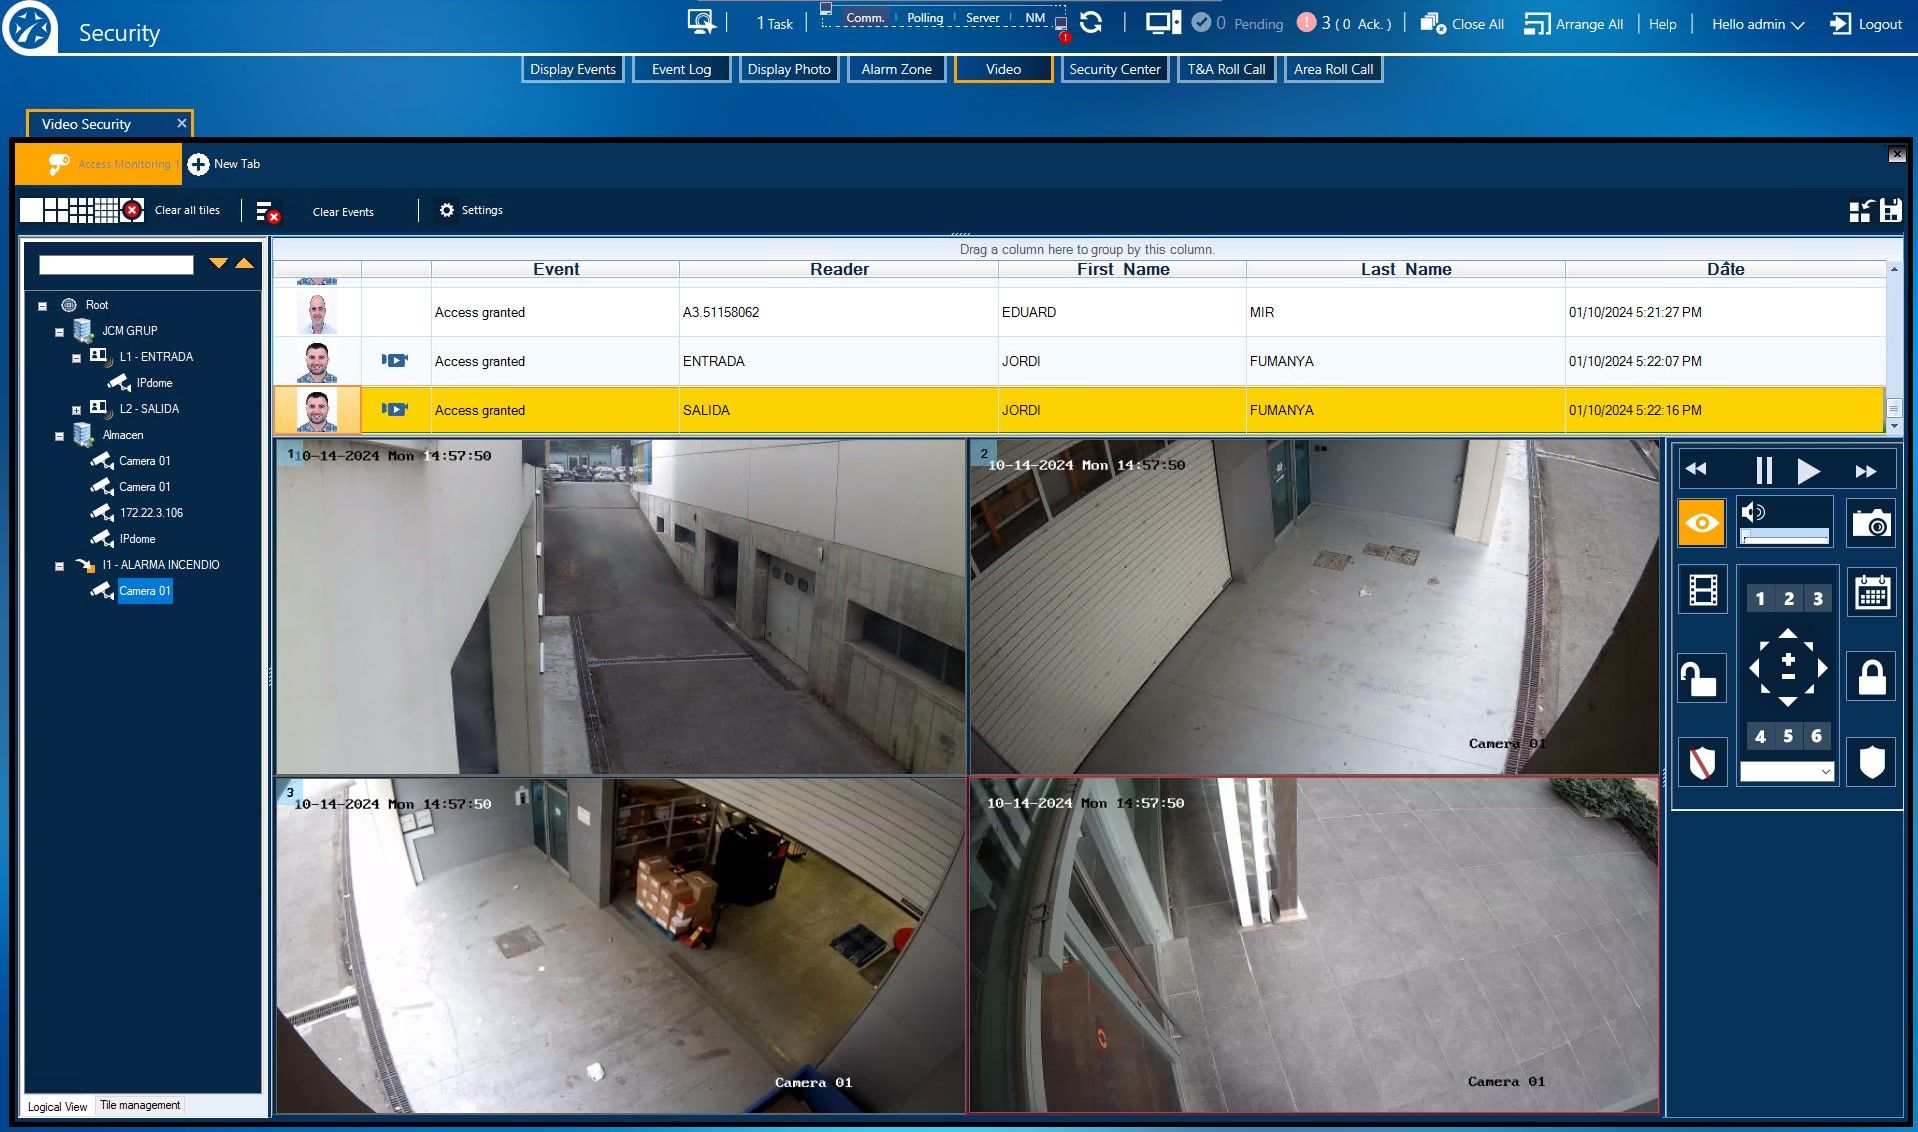Adjust the audio volume slider
This screenshot has width=1918, height=1132.
(x=1785, y=537)
